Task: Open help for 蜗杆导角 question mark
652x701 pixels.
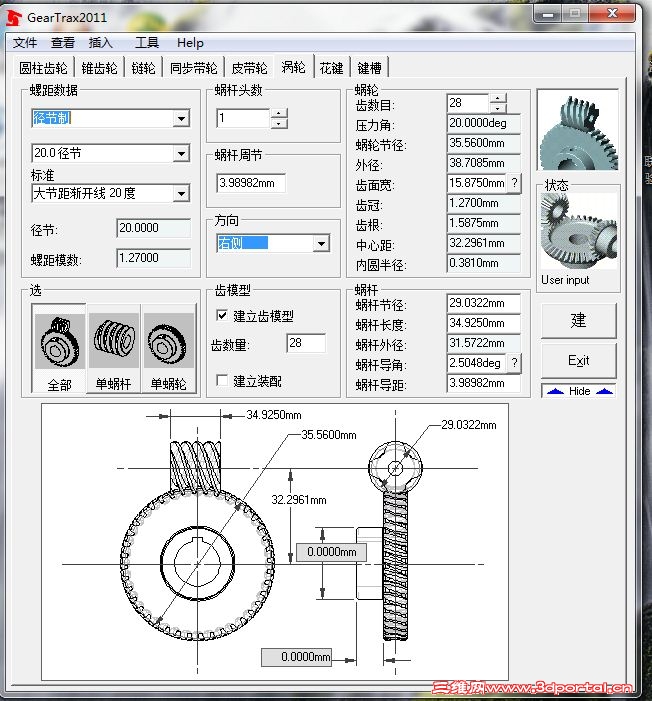Action: click(x=514, y=363)
